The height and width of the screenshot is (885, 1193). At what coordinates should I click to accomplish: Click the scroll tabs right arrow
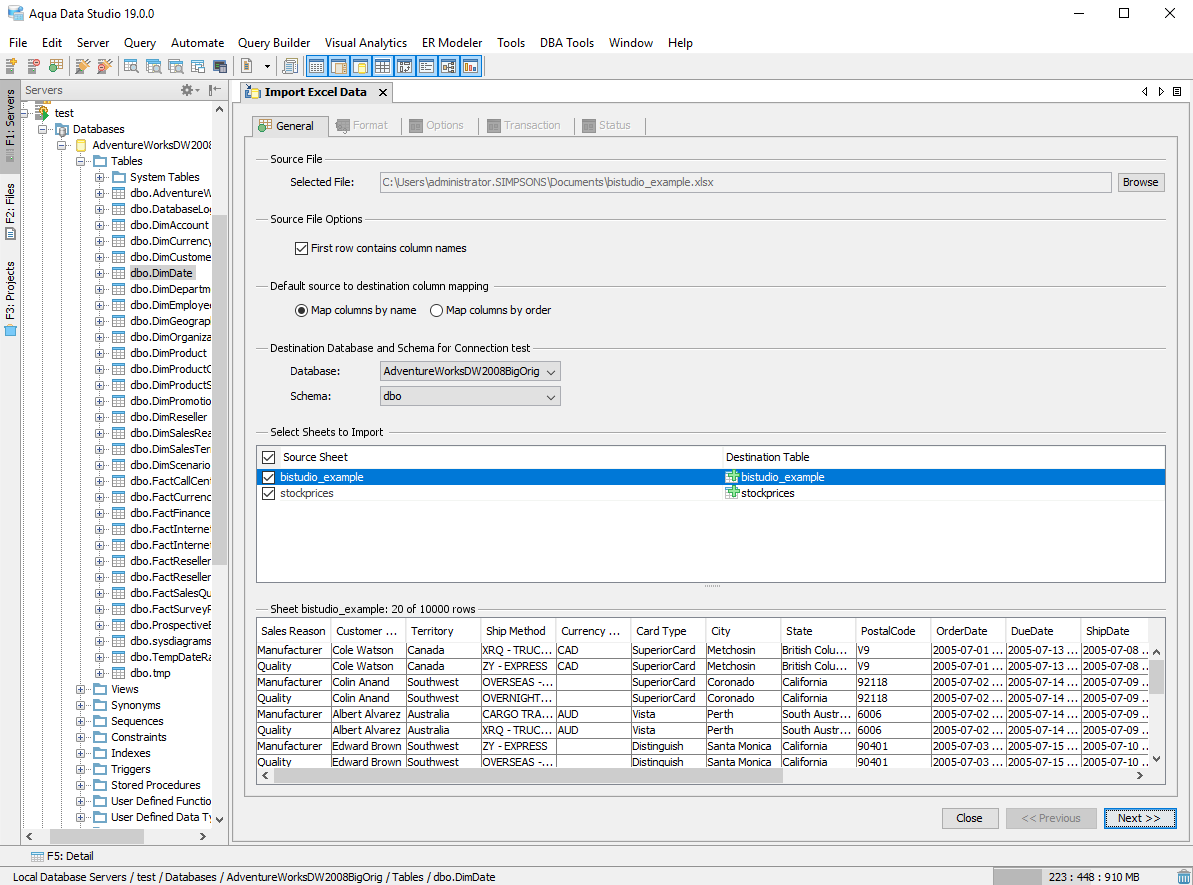click(x=1161, y=91)
